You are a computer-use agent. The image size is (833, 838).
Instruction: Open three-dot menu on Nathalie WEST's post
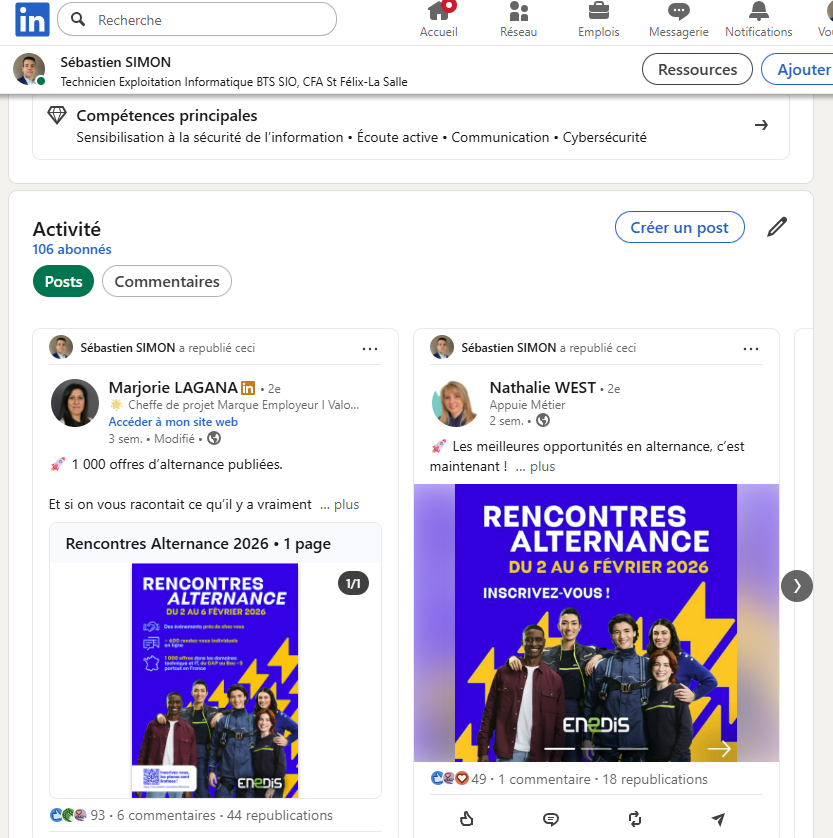(751, 348)
